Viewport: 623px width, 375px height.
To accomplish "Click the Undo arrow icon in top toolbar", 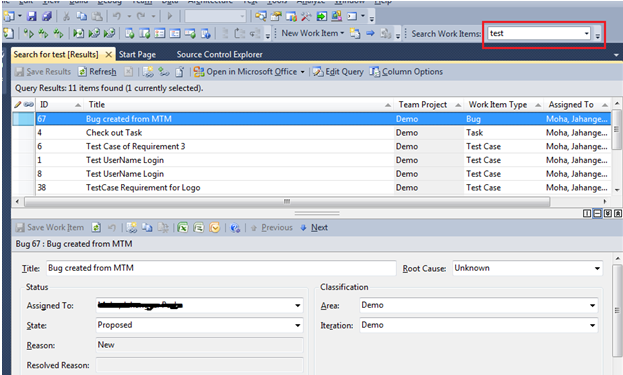I will pyautogui.click(x=117, y=16).
